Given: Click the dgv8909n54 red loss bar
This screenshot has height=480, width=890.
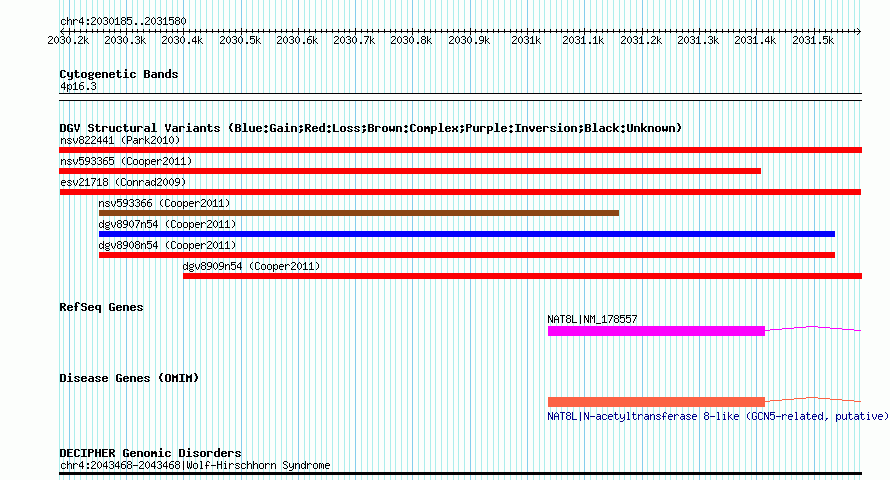Looking at the screenshot, I should (x=522, y=276).
